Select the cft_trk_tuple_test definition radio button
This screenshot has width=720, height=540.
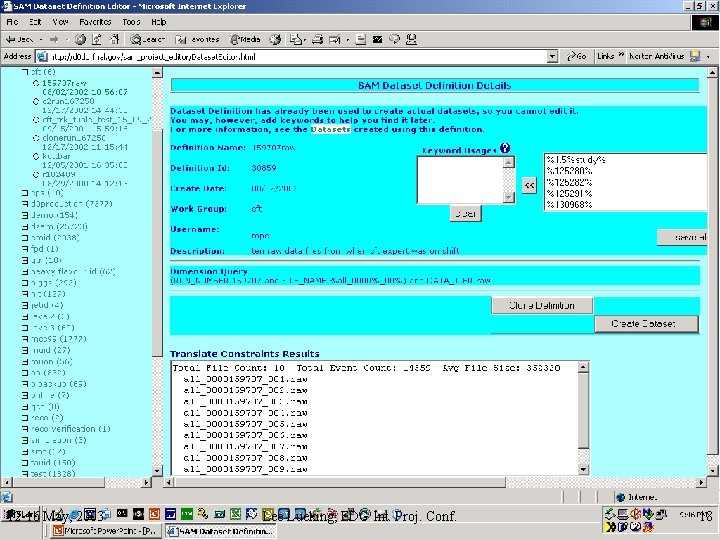point(36,119)
